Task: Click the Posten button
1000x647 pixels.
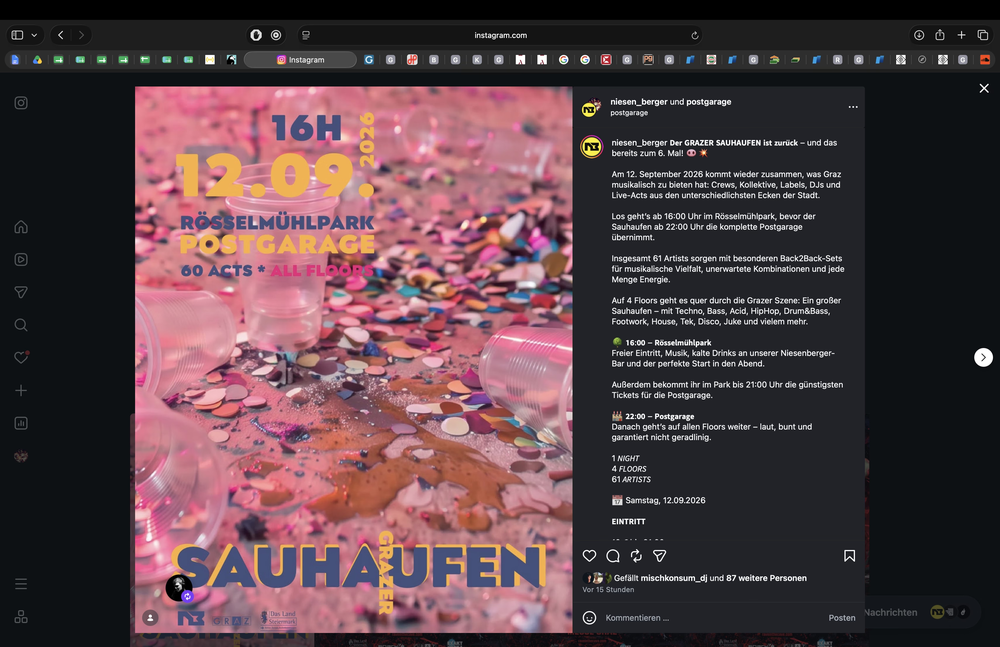Action: 842,618
